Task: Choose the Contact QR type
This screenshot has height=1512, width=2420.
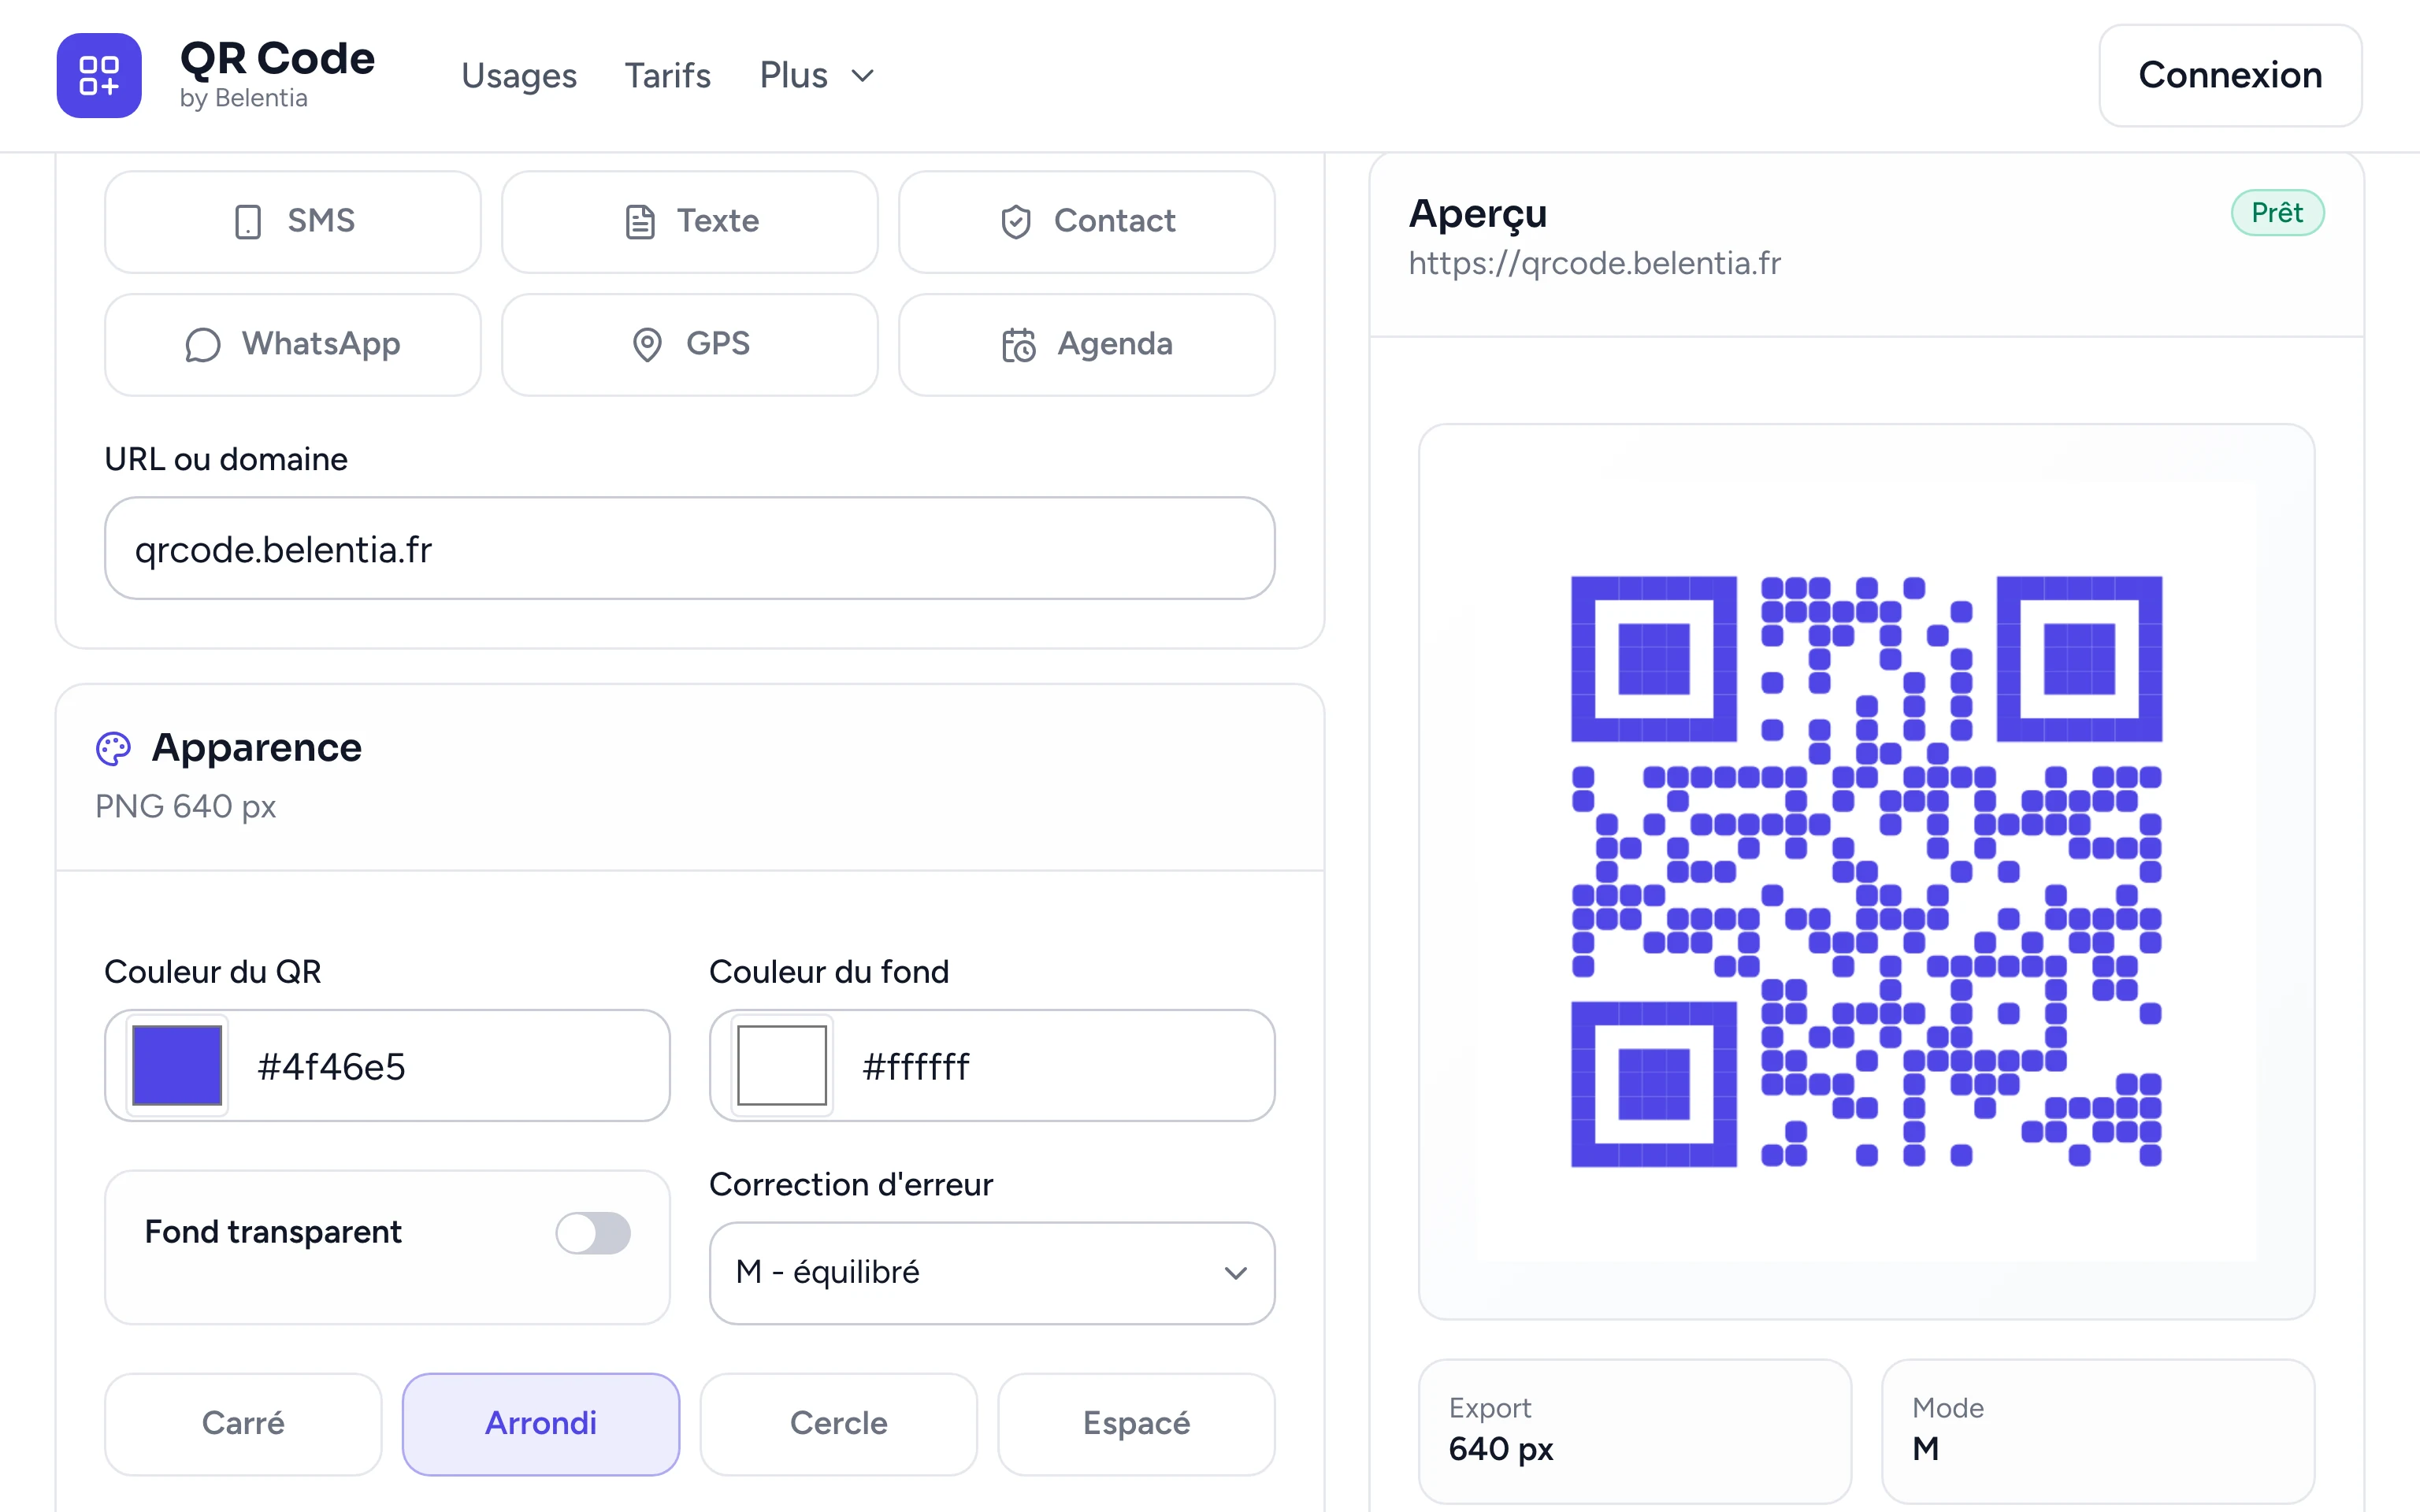Action: point(1087,221)
